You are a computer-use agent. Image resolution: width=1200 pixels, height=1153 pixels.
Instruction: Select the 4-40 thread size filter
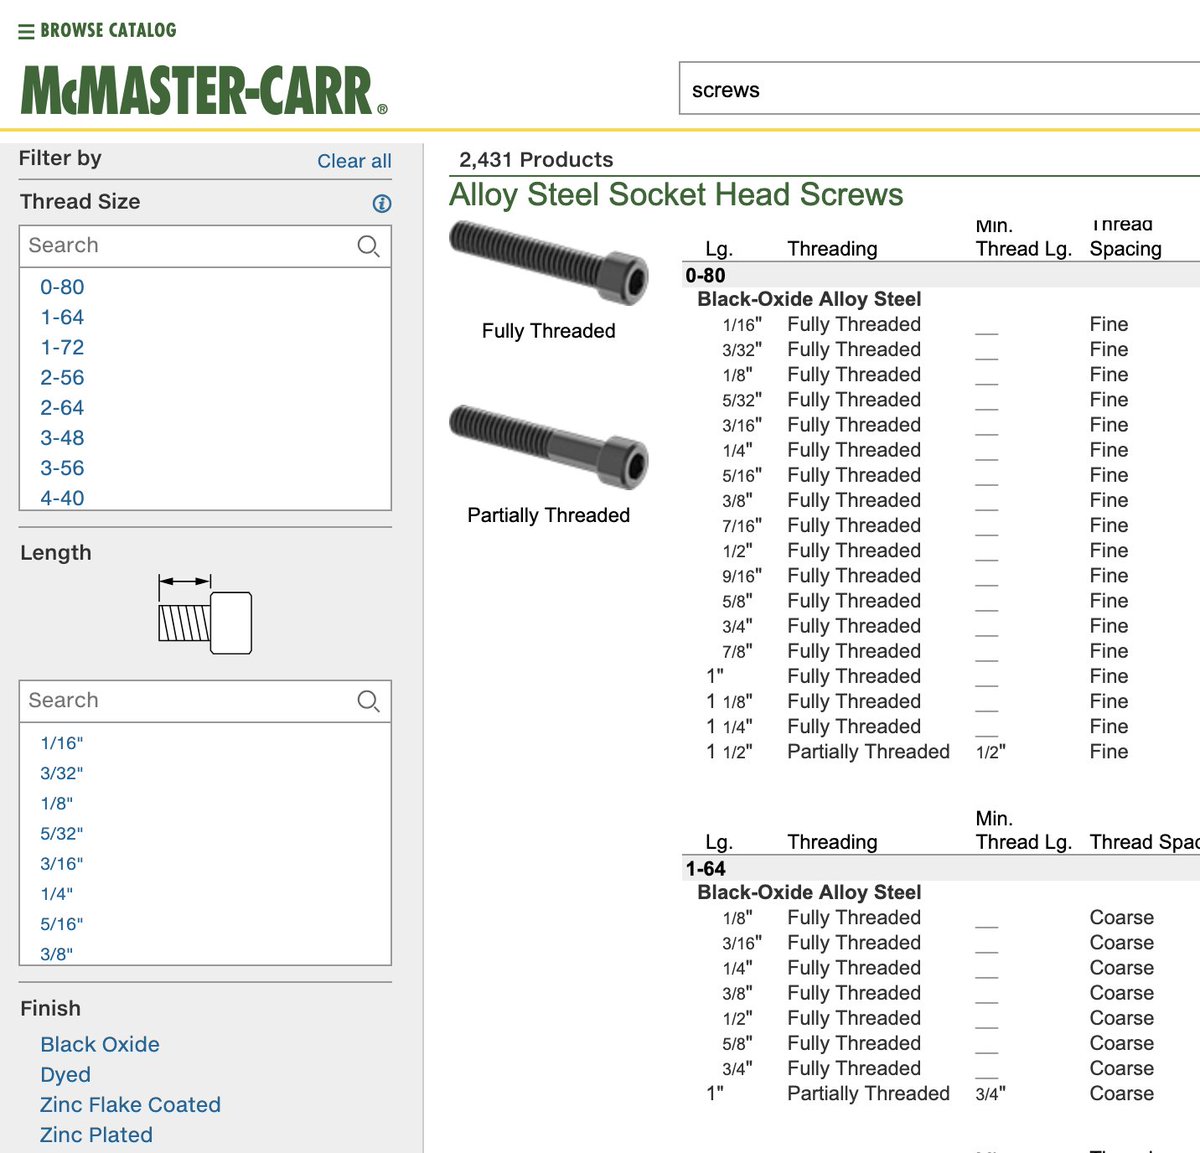click(61, 498)
